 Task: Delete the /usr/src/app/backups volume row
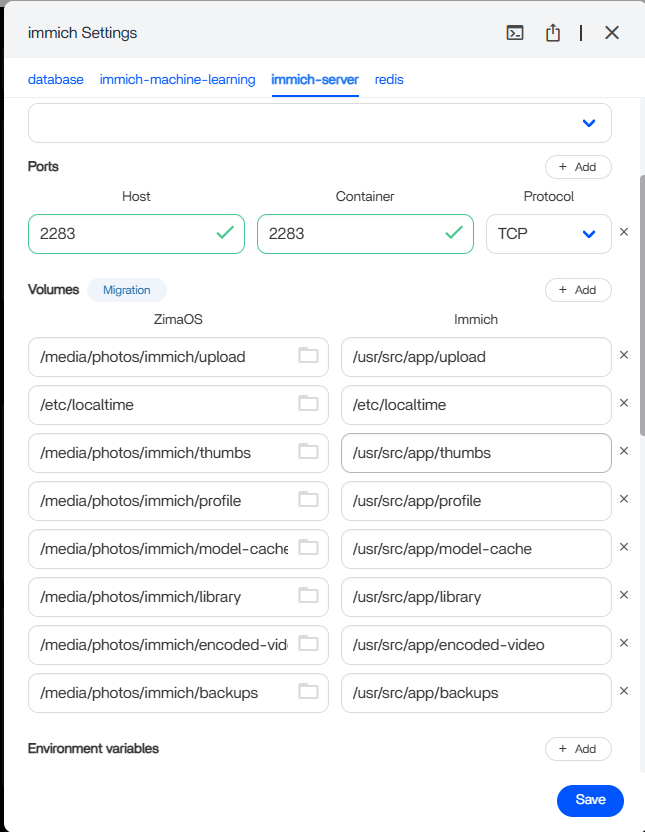coord(624,691)
